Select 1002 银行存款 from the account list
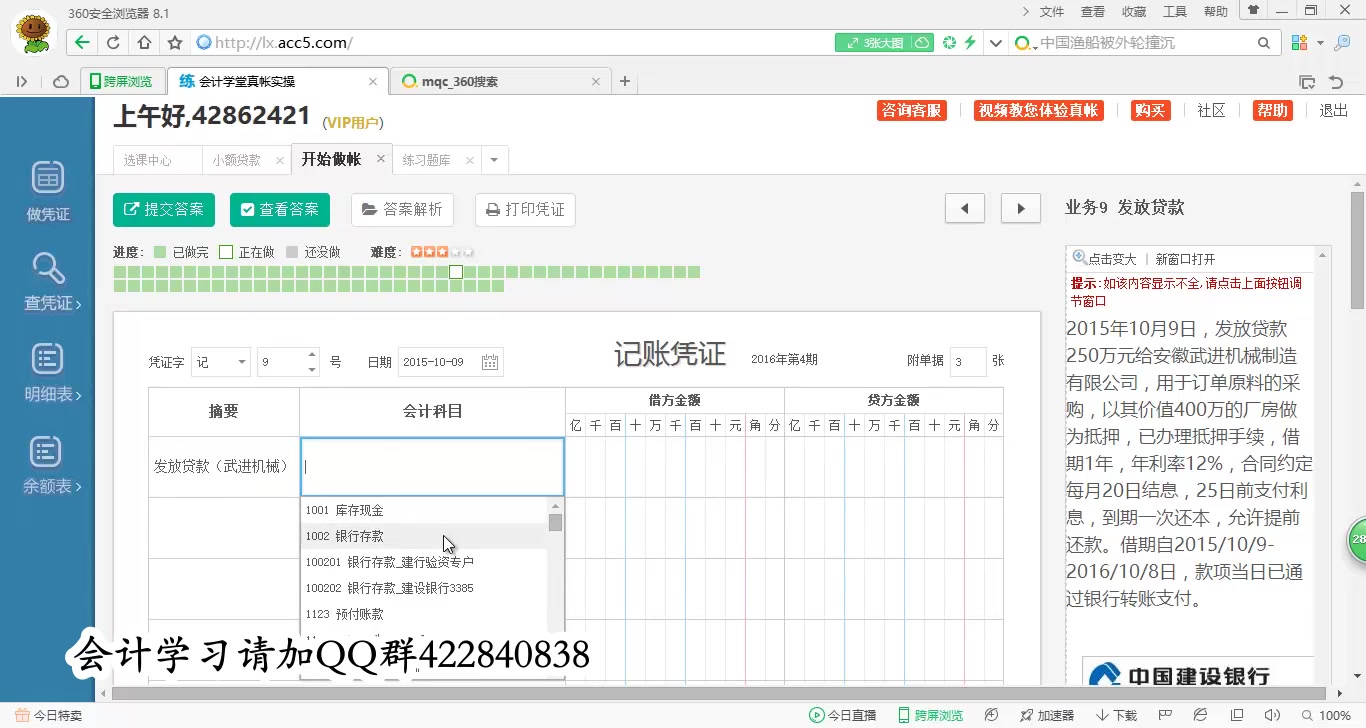The image size is (1366, 728). tap(345, 536)
